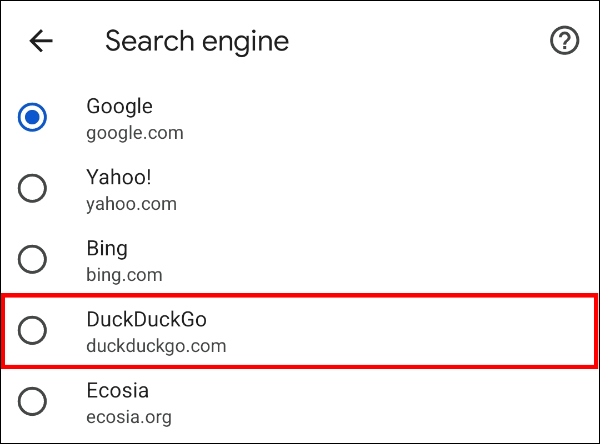Tap the blue dot in Google's radio button

[x=33, y=117]
